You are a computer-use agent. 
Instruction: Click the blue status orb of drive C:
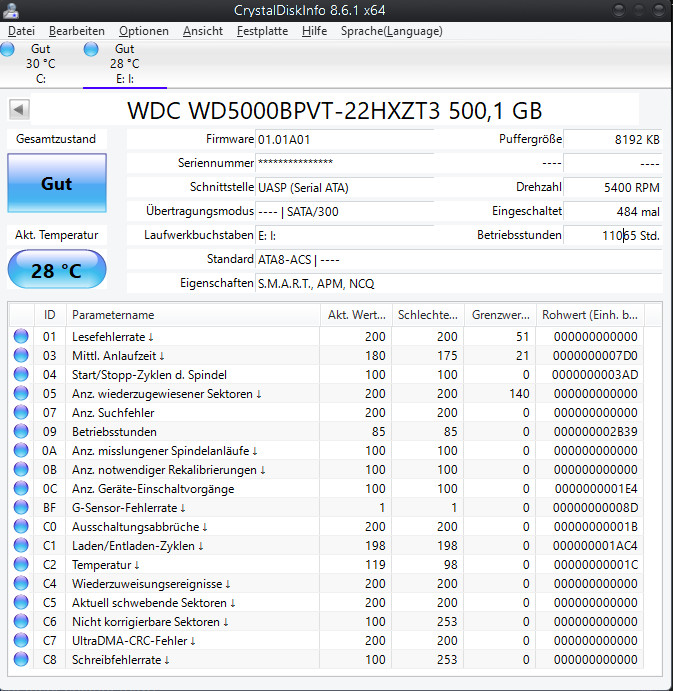click(x=7, y=49)
